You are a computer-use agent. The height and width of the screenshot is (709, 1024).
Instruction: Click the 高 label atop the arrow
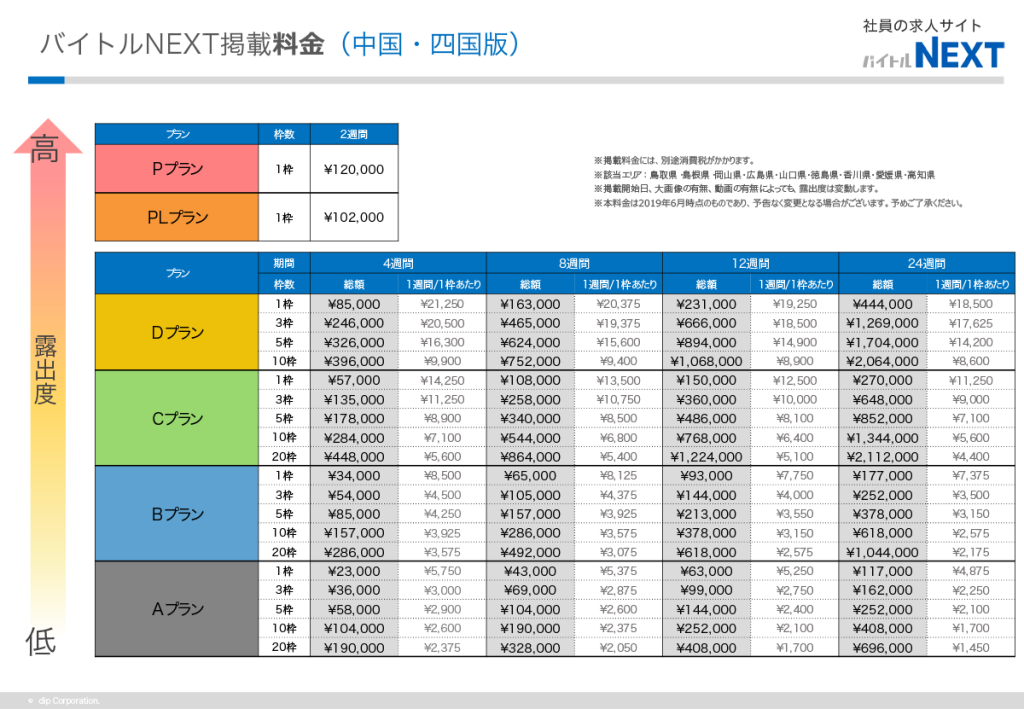click(46, 149)
